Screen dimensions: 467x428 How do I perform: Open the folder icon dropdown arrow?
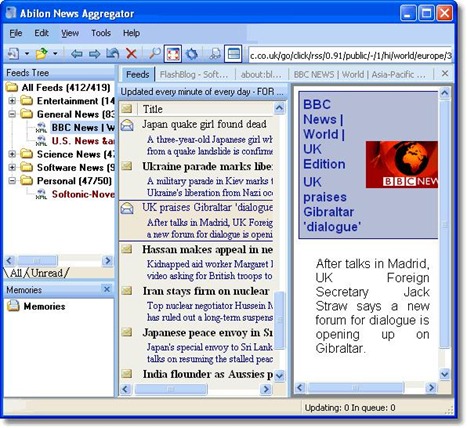pos(55,53)
